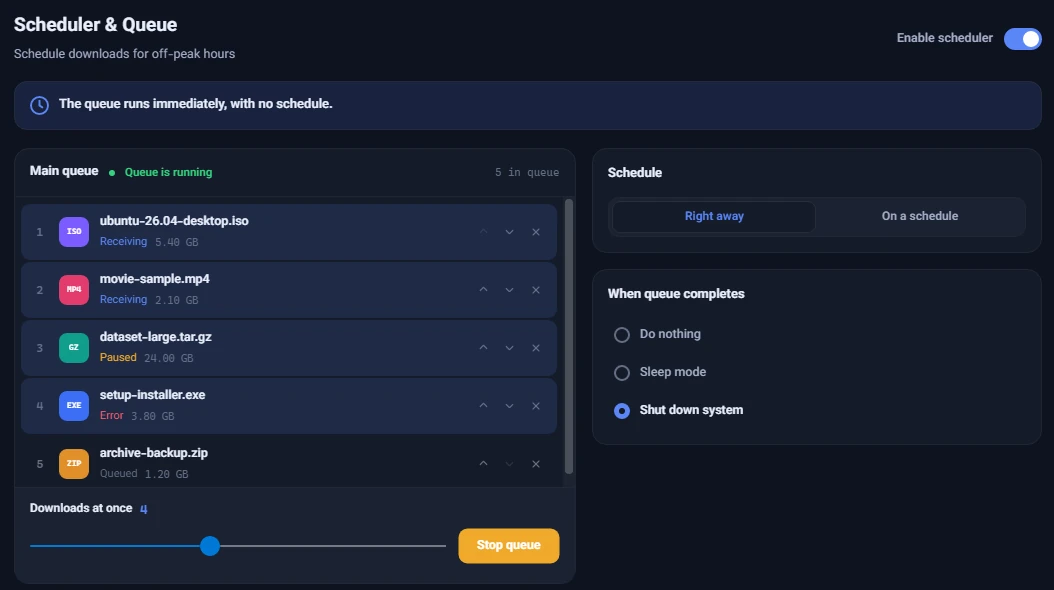The height and width of the screenshot is (590, 1054).
Task: Move setup-installer.exe up in queue
Action: click(x=483, y=406)
